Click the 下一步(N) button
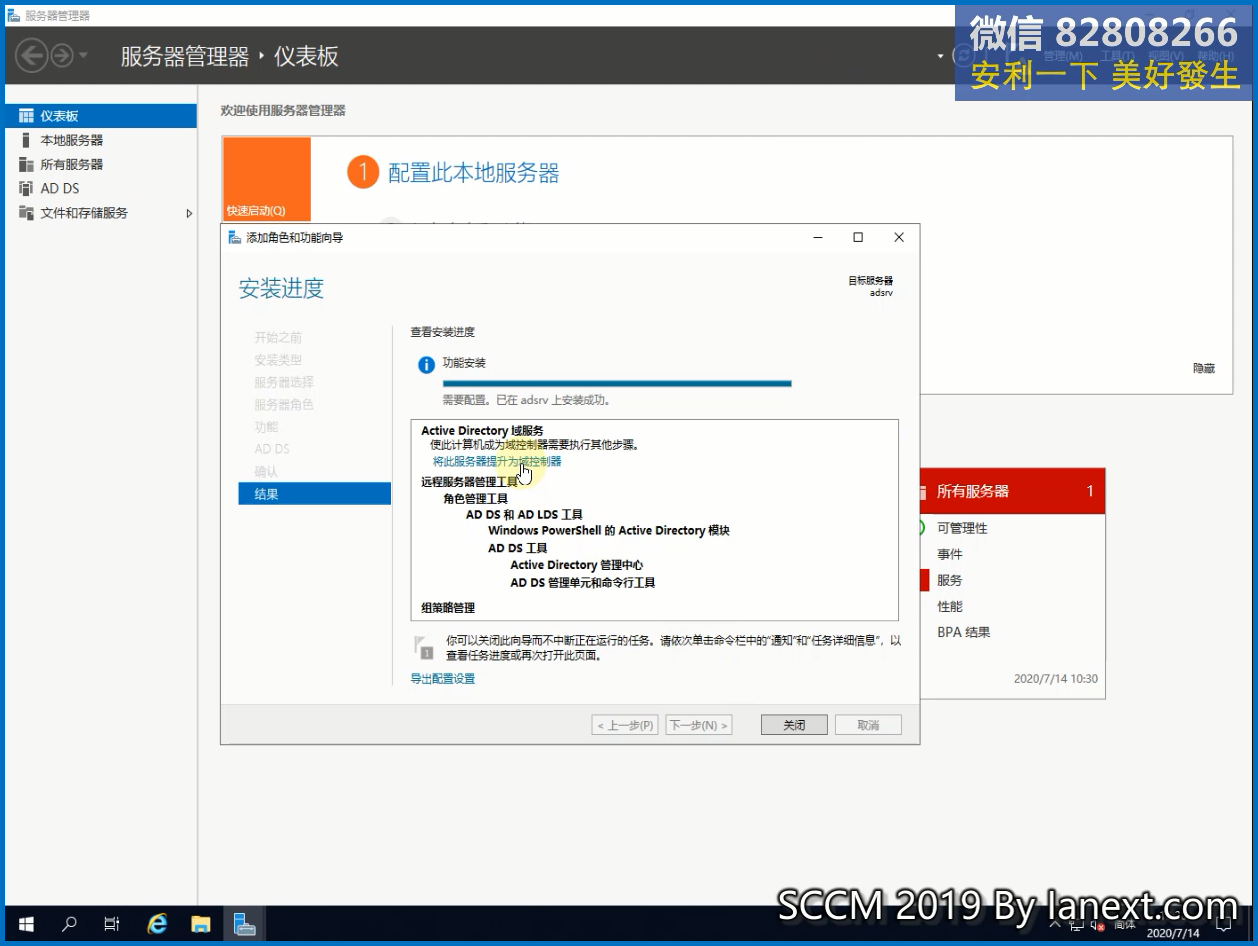Image resolution: width=1258 pixels, height=946 pixels. (x=699, y=725)
